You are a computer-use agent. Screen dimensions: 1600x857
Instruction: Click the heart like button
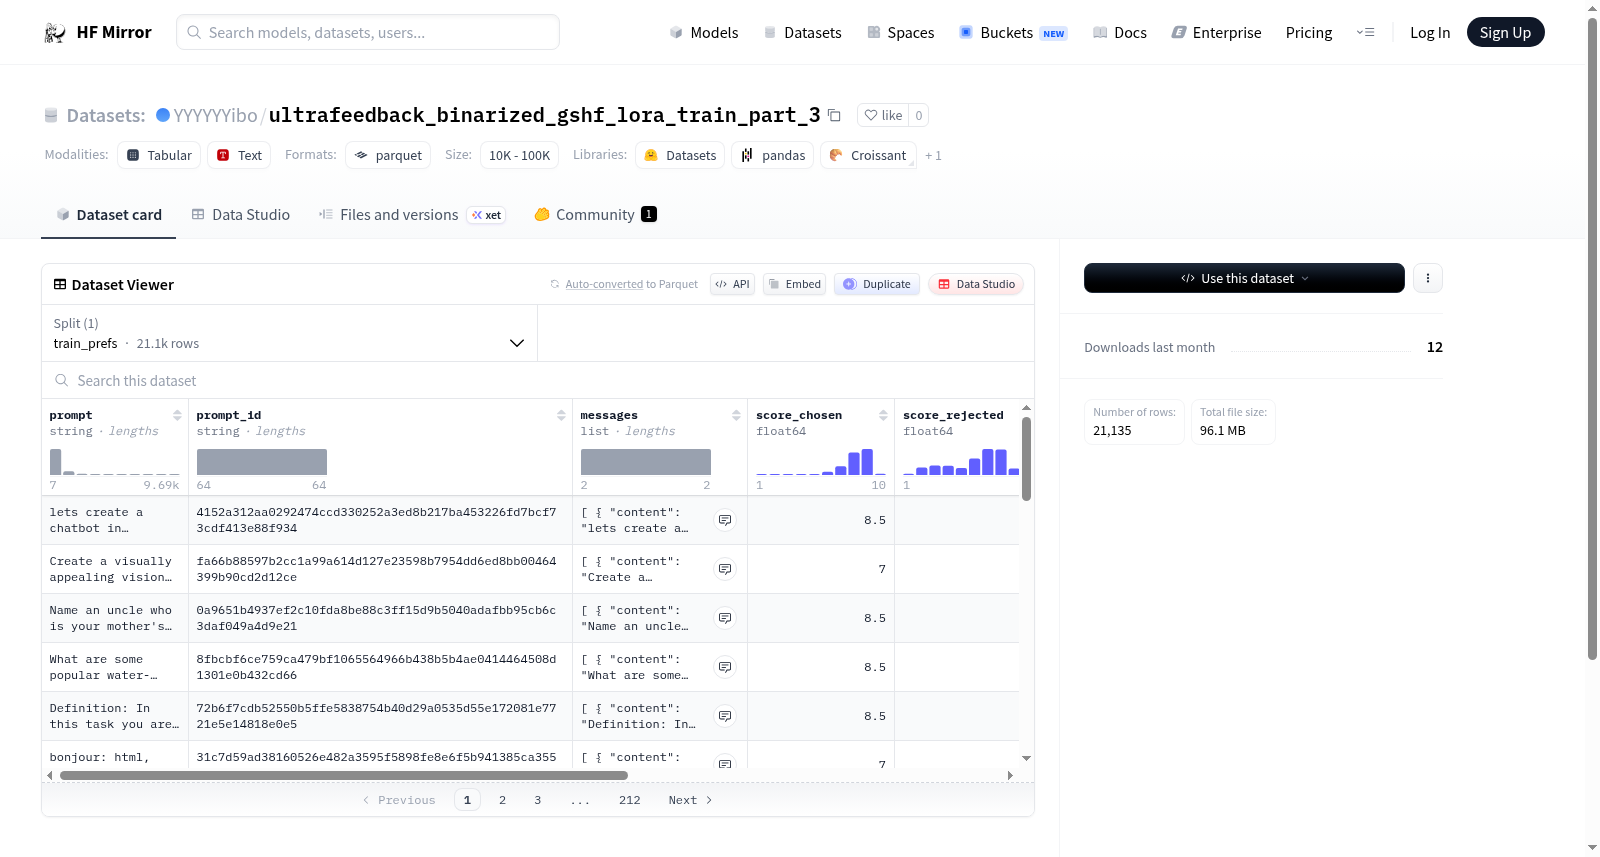point(883,115)
